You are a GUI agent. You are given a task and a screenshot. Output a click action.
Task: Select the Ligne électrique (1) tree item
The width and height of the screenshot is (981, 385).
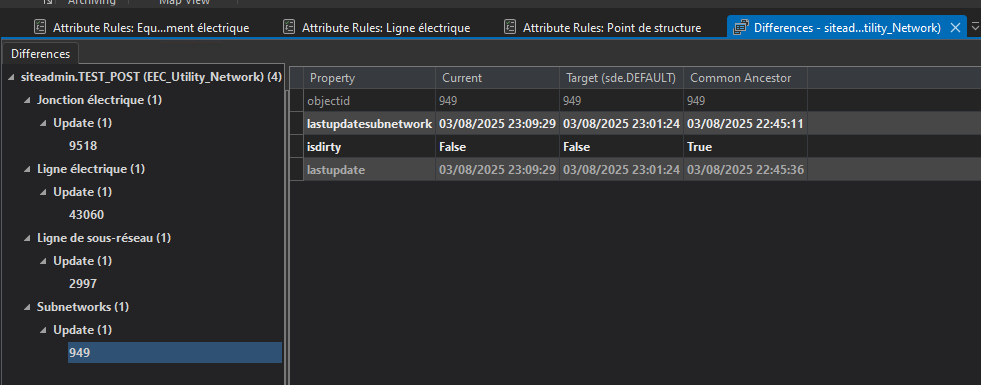click(91, 169)
